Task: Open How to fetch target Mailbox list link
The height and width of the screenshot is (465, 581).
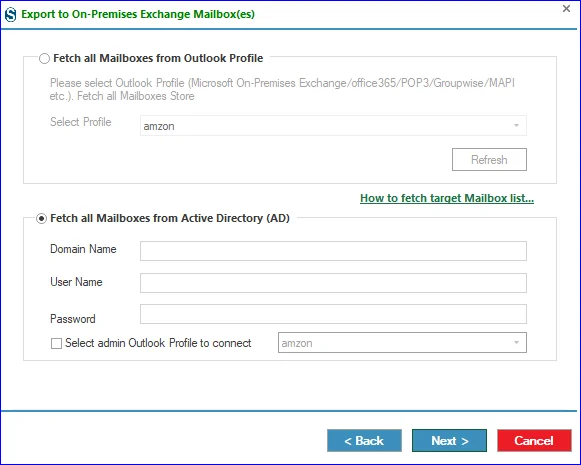Action: click(x=447, y=198)
